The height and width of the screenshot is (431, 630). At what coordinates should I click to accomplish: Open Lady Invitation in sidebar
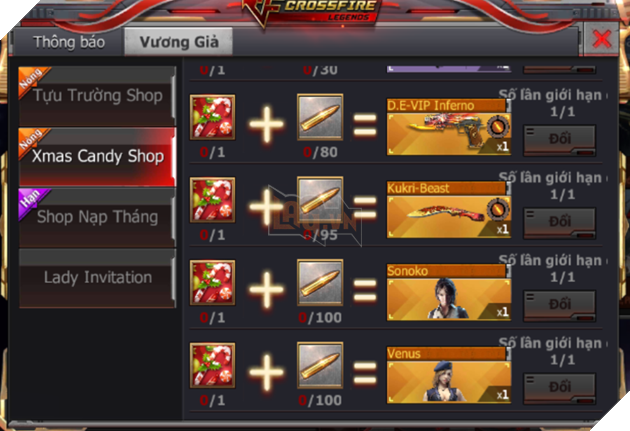(x=97, y=278)
